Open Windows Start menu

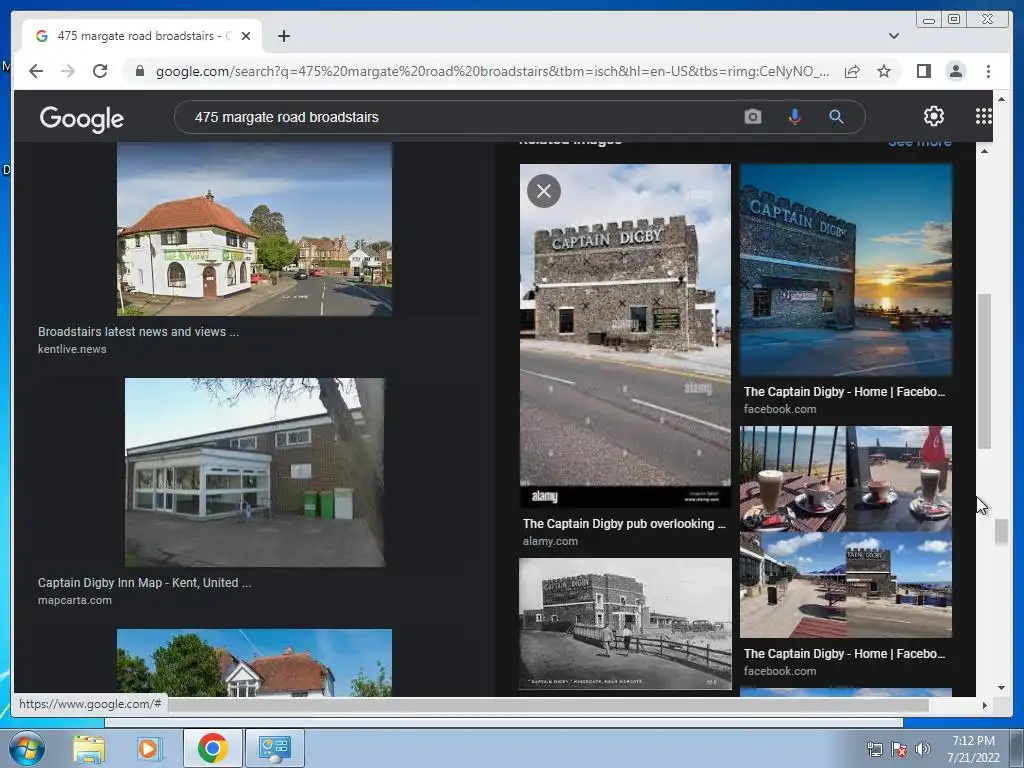(26, 748)
